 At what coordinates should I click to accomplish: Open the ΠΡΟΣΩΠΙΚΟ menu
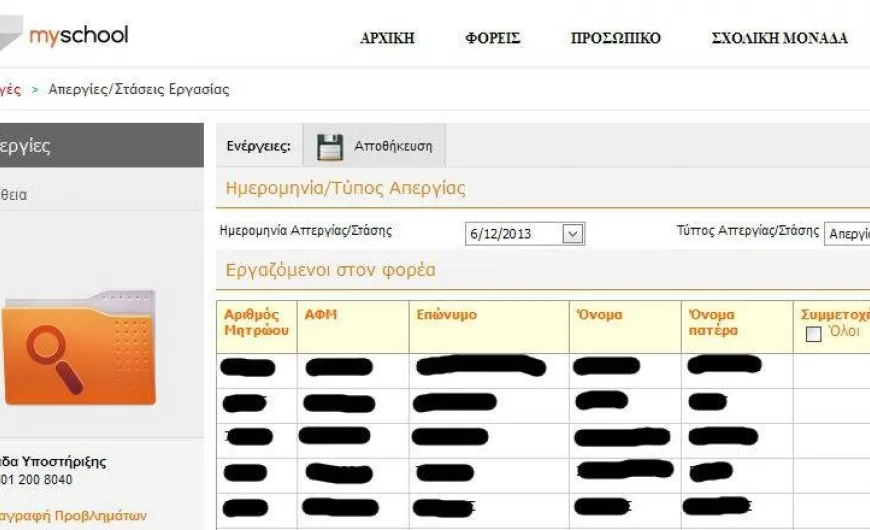616,38
